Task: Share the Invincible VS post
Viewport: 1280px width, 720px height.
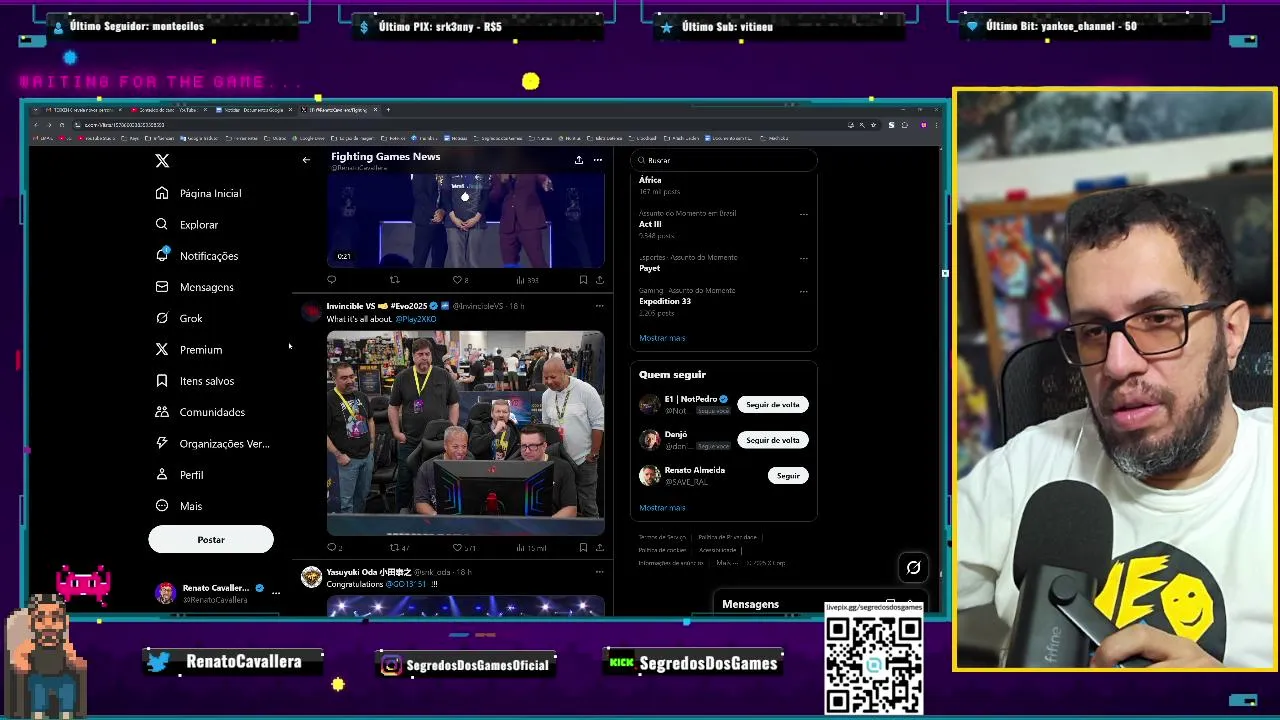Action: [599, 548]
